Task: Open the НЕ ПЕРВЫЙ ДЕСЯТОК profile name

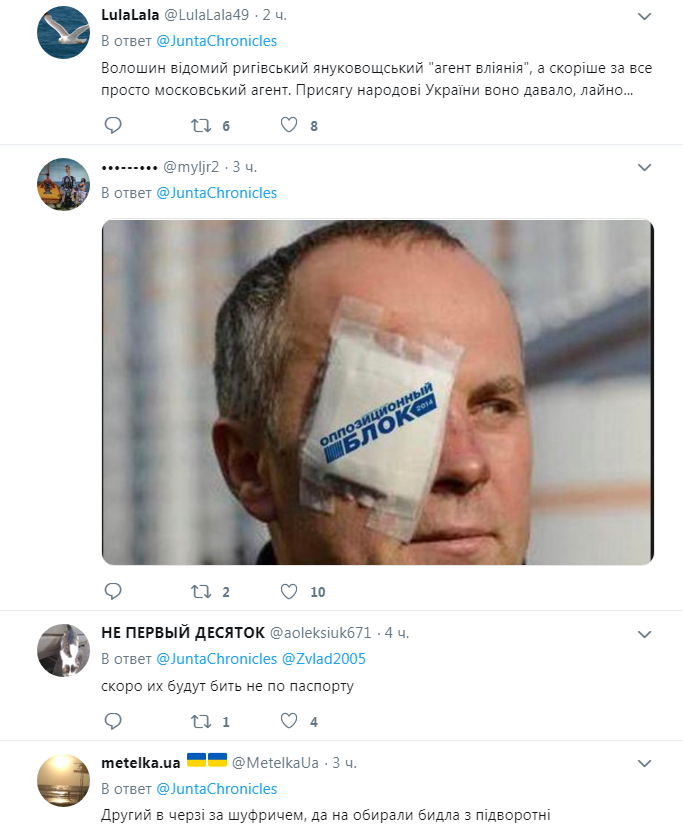Action: tap(182, 633)
